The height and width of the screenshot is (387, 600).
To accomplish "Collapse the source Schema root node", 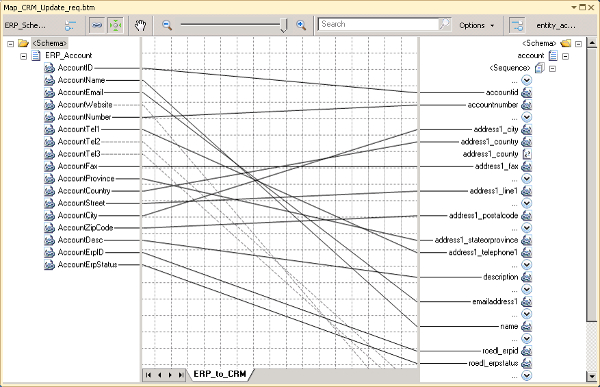I will point(11,44).
